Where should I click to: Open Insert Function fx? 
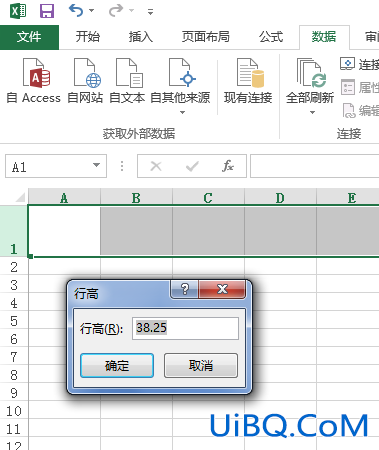[x=228, y=166]
